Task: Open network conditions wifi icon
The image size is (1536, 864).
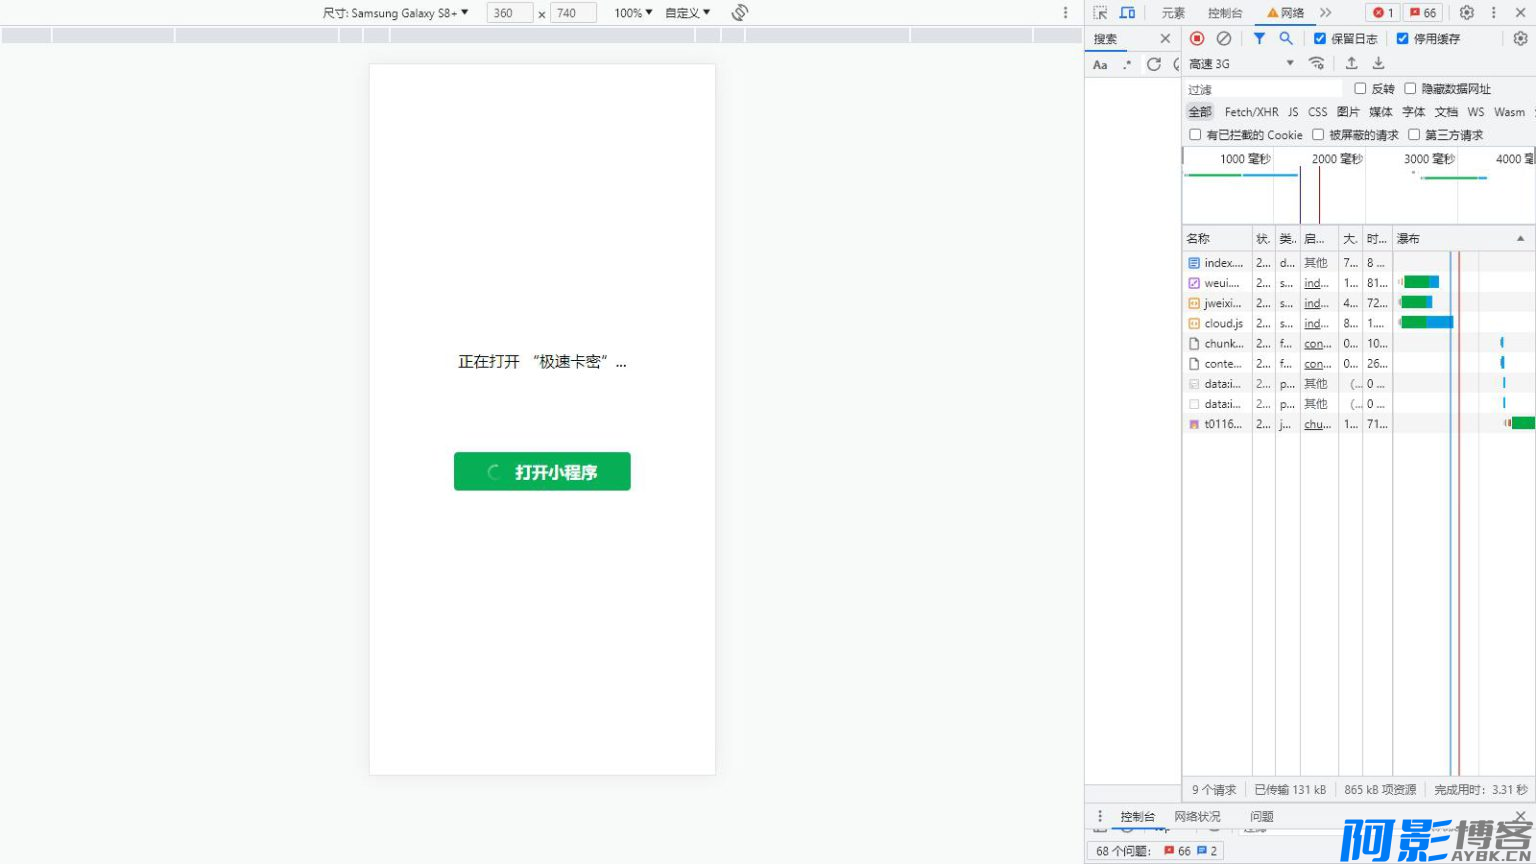Action: coord(1317,63)
